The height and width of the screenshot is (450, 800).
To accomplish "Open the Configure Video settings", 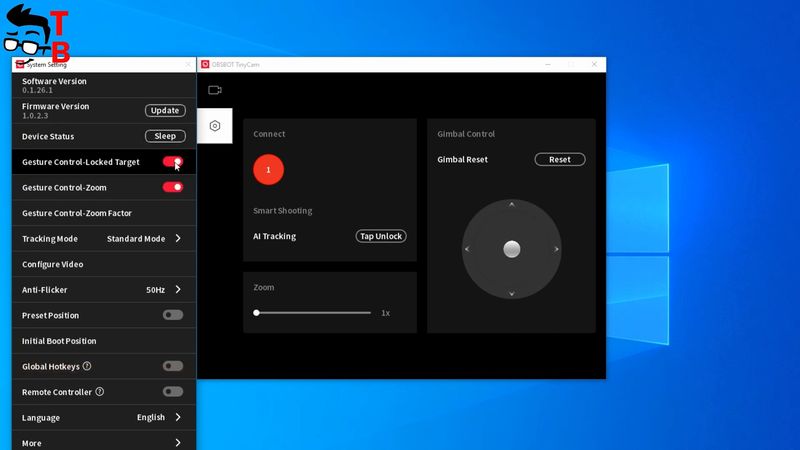I will pyautogui.click(x=104, y=264).
